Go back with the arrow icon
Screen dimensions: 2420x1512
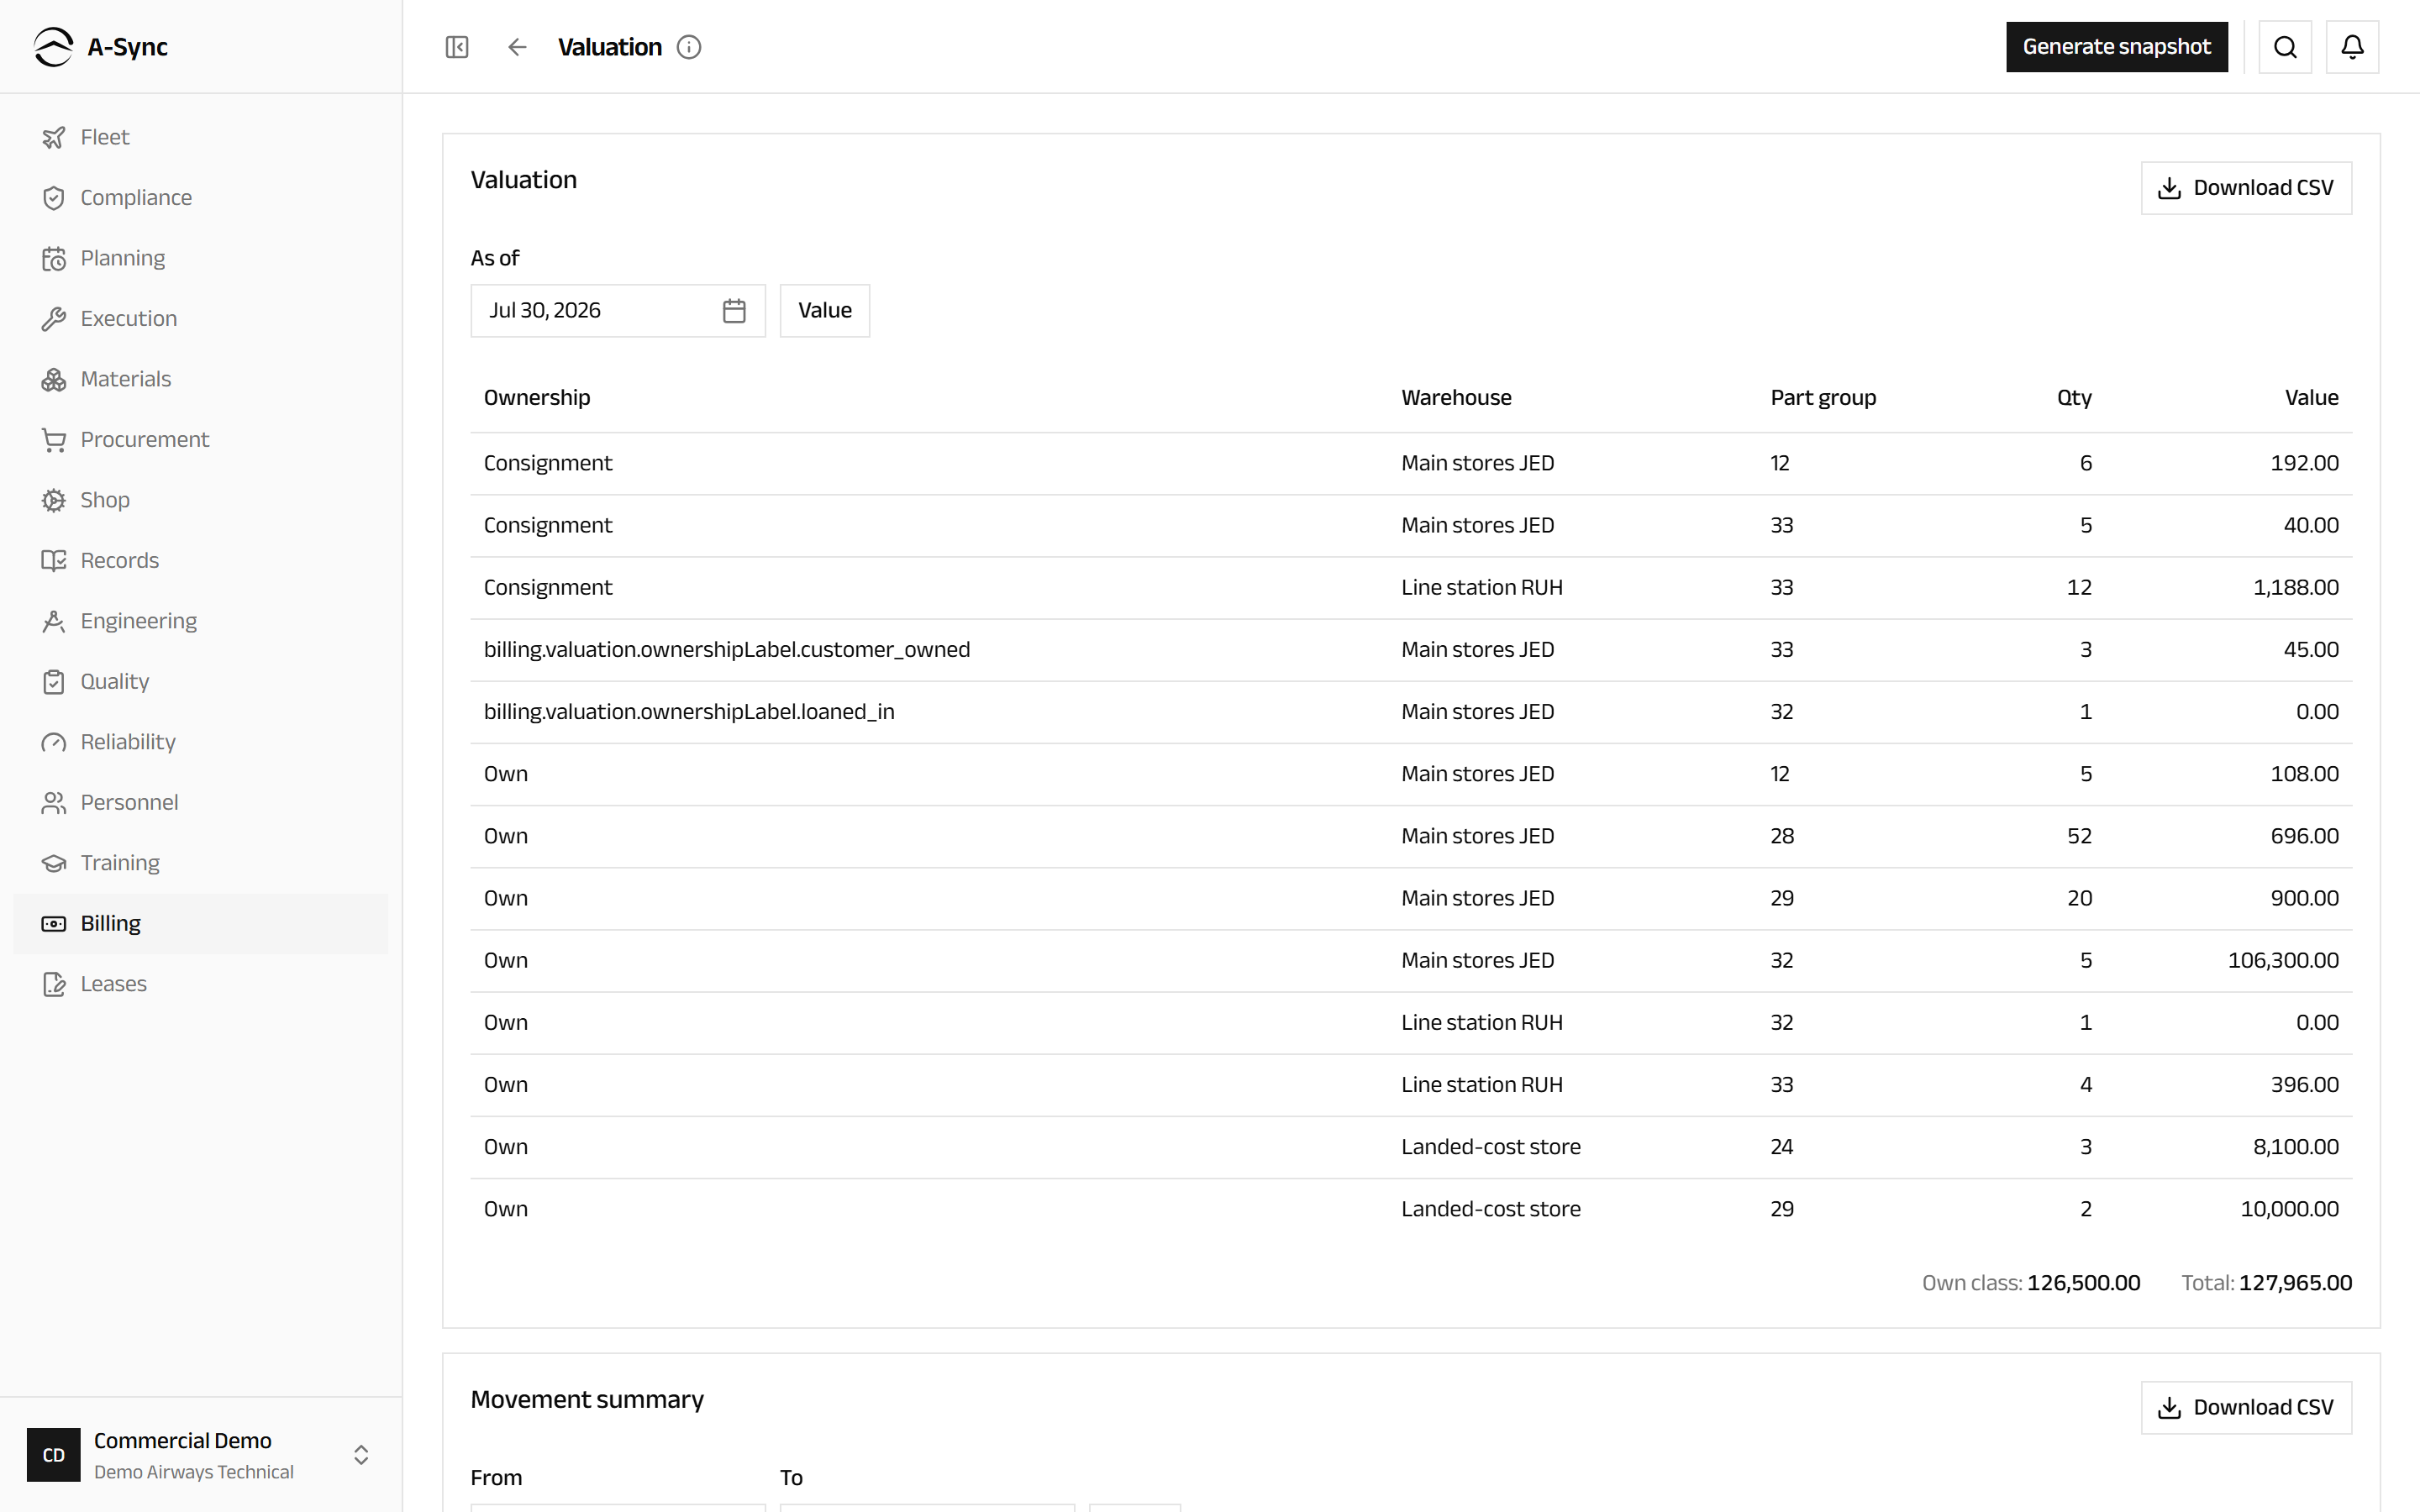(x=517, y=47)
